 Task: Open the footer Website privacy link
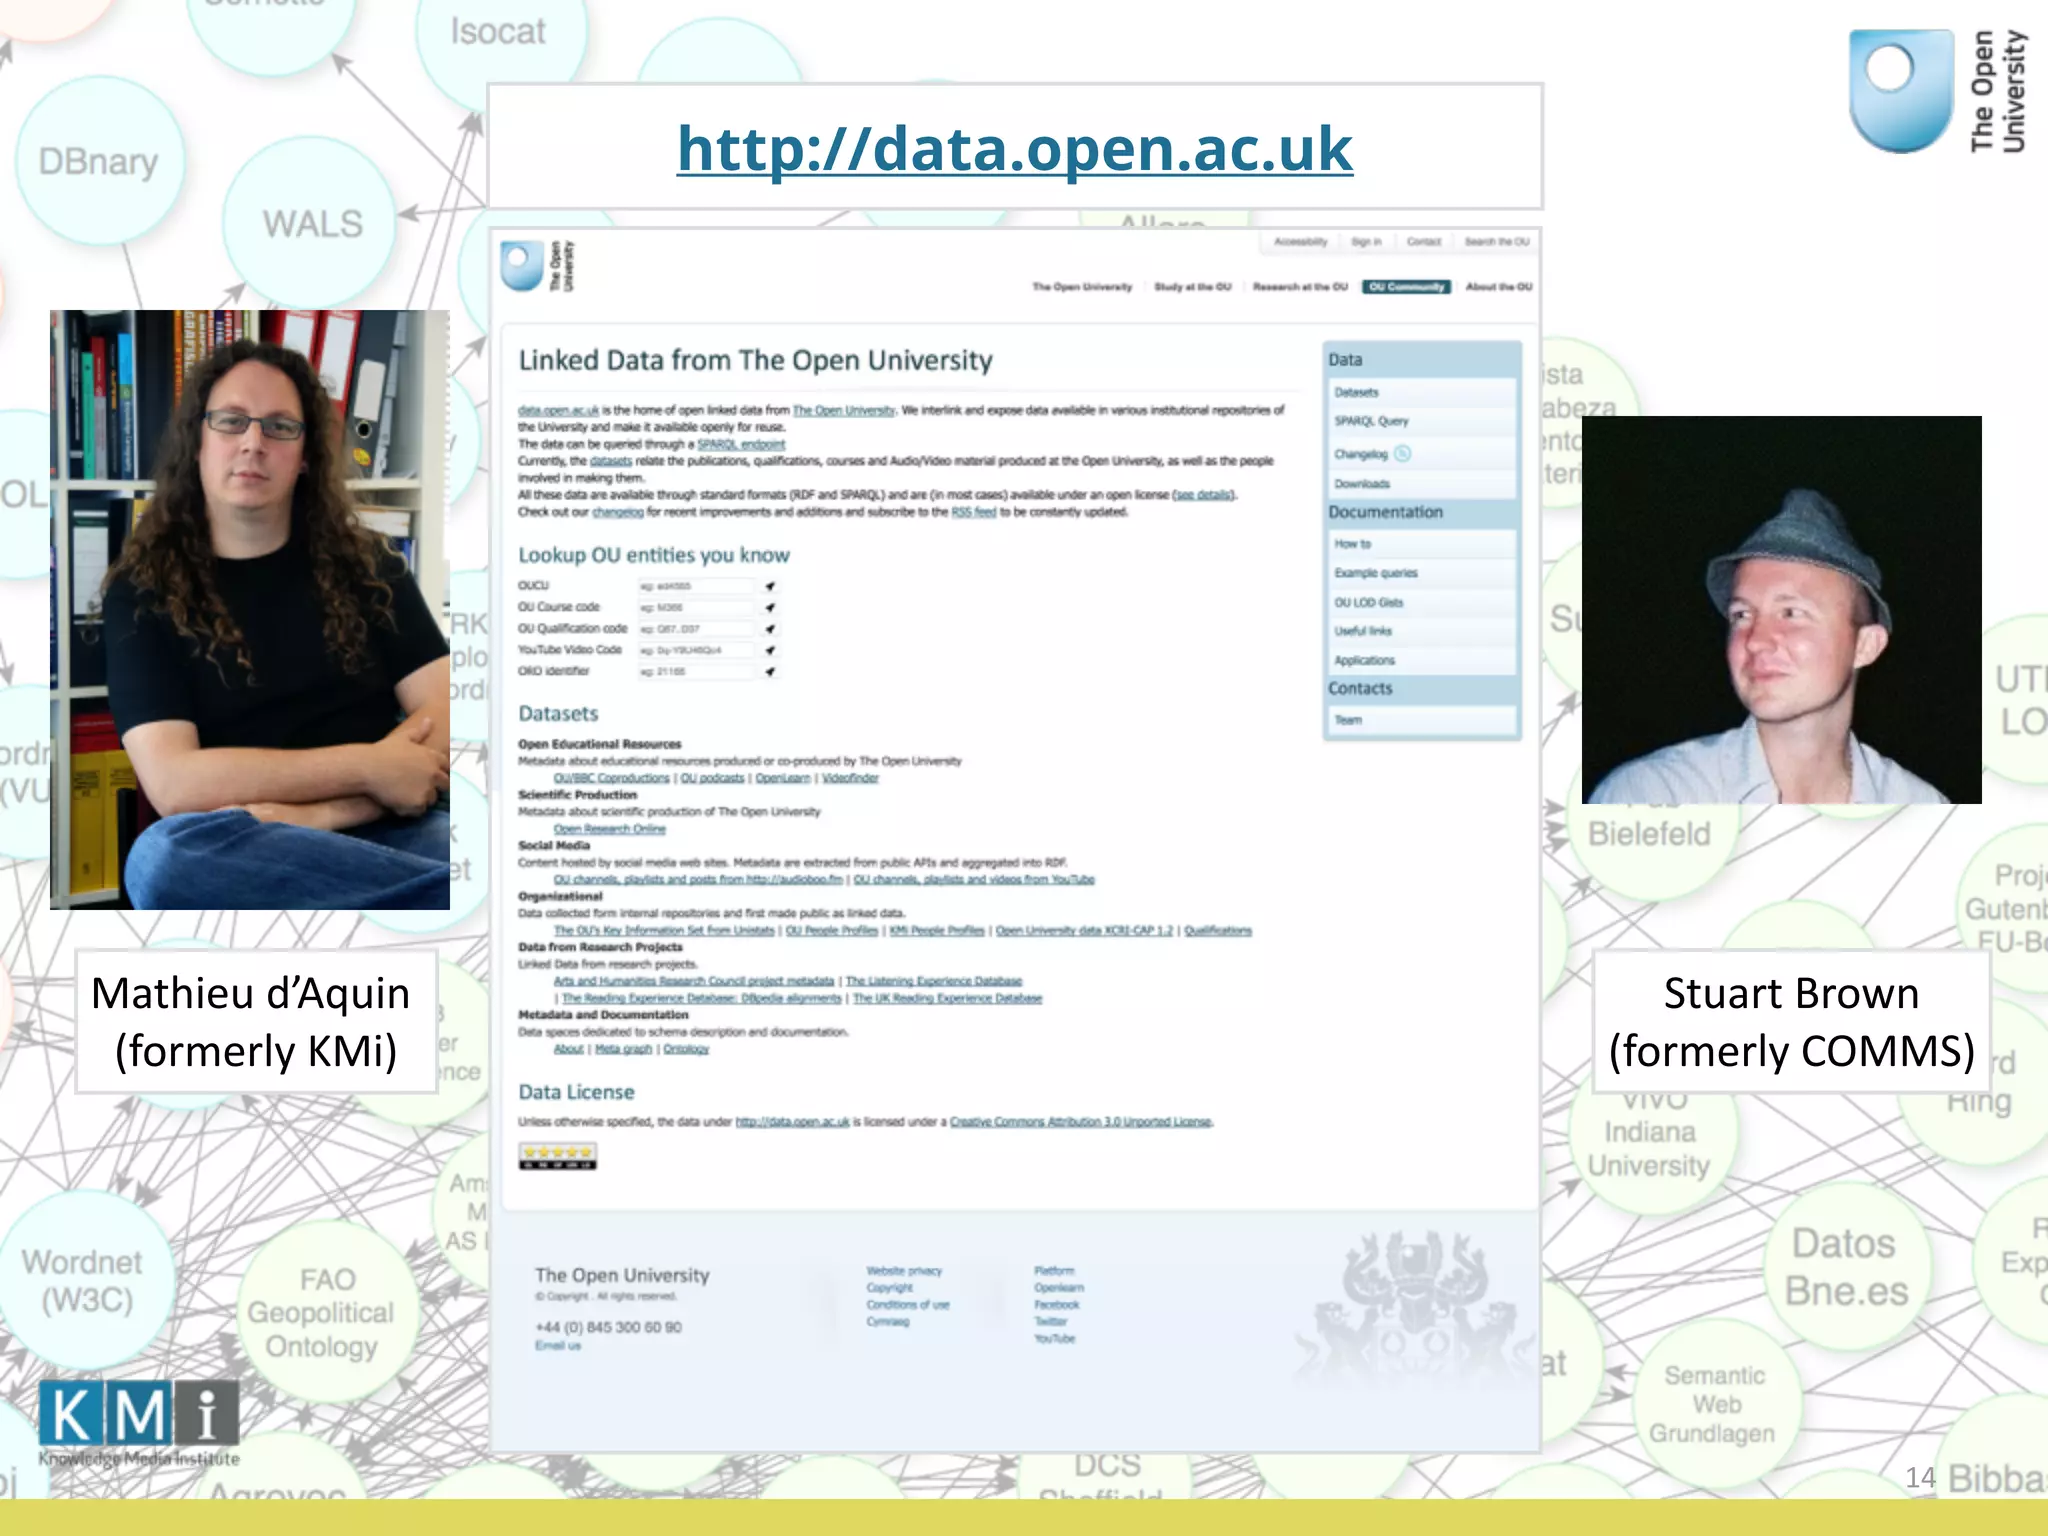point(904,1271)
